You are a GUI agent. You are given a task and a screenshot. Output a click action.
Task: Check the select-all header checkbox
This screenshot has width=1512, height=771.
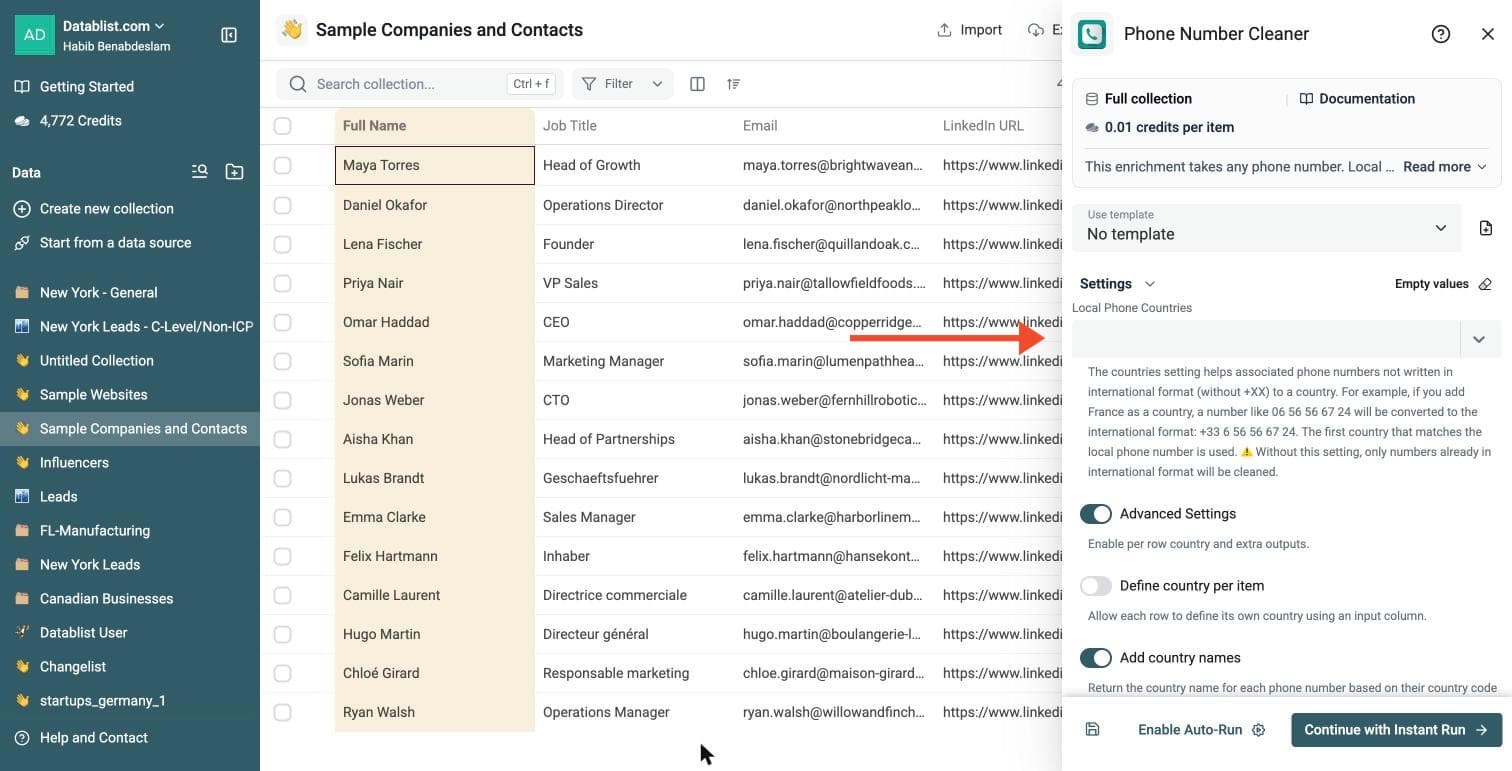click(x=283, y=126)
